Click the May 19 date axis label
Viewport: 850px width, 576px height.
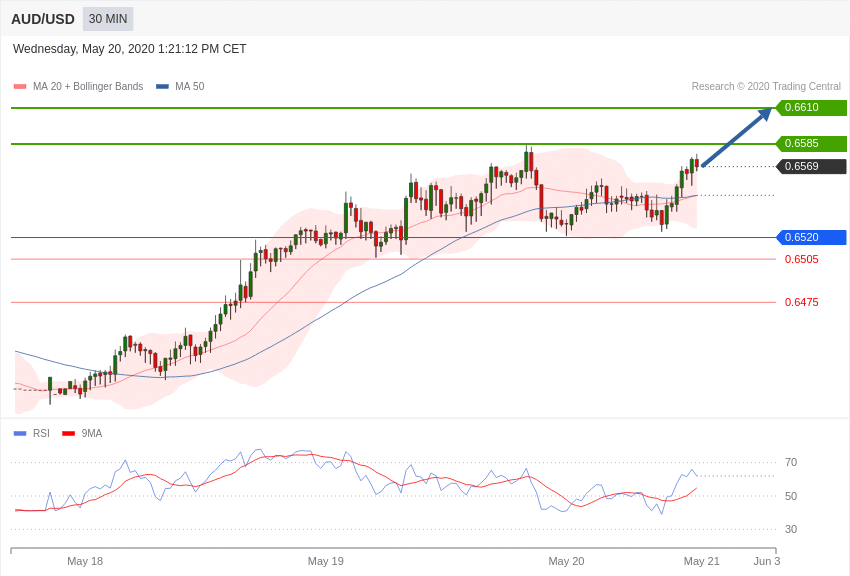coord(326,561)
